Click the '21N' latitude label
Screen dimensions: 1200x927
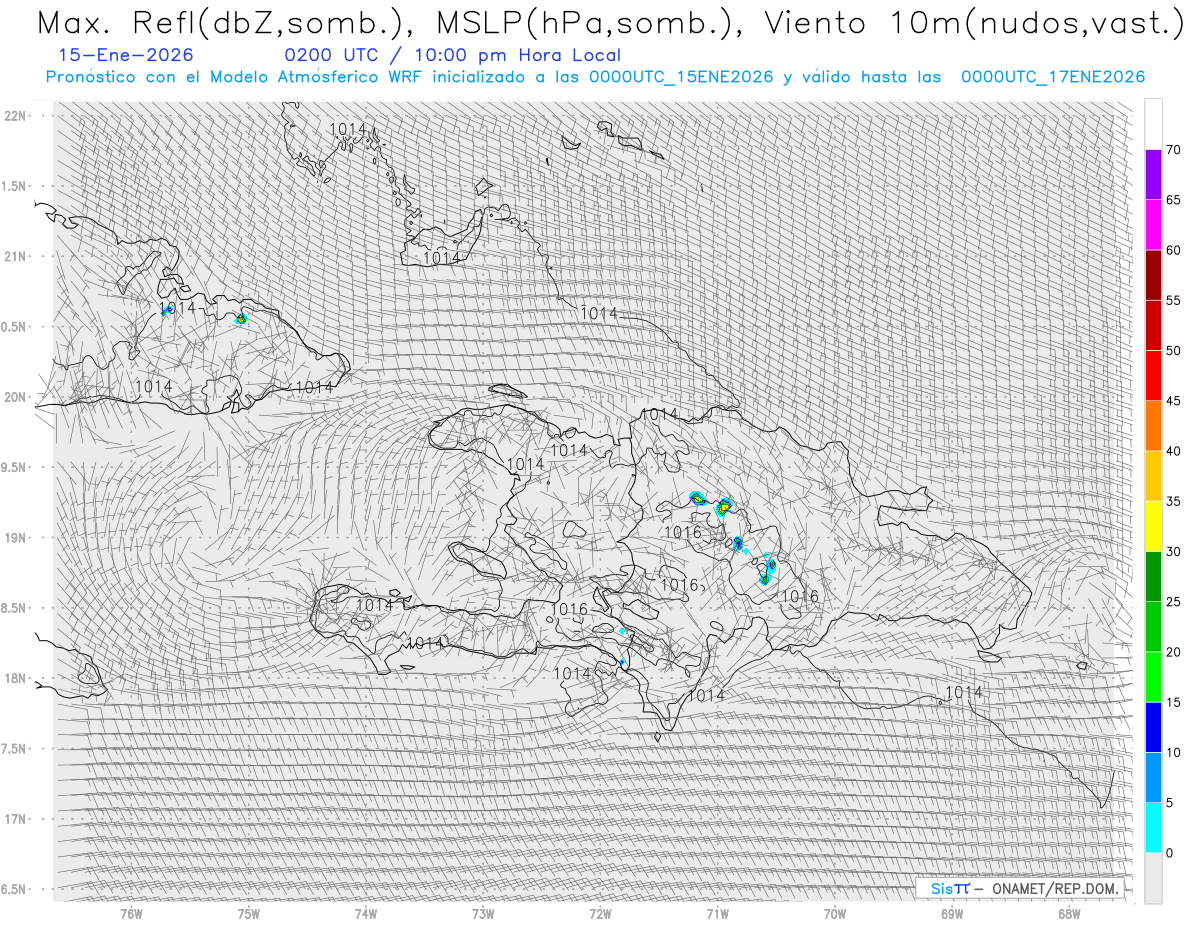(x=17, y=256)
